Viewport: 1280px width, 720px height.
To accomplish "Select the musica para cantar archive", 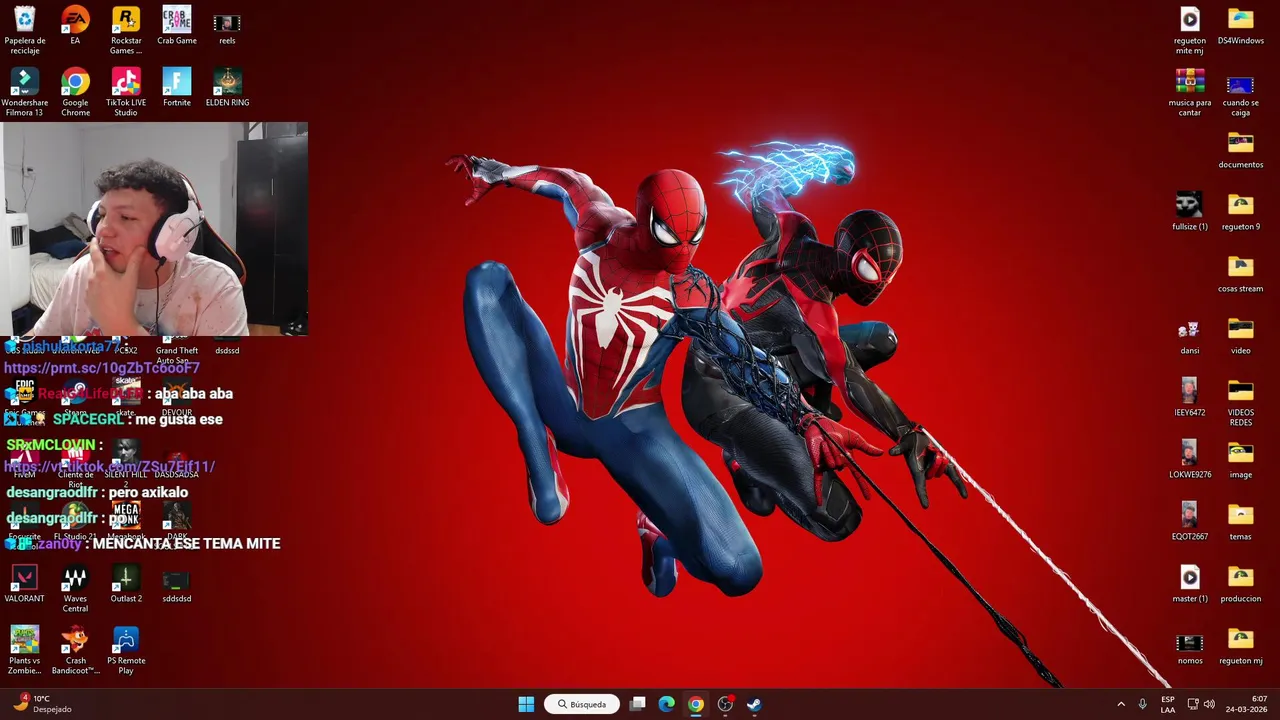I will 1189,92.
